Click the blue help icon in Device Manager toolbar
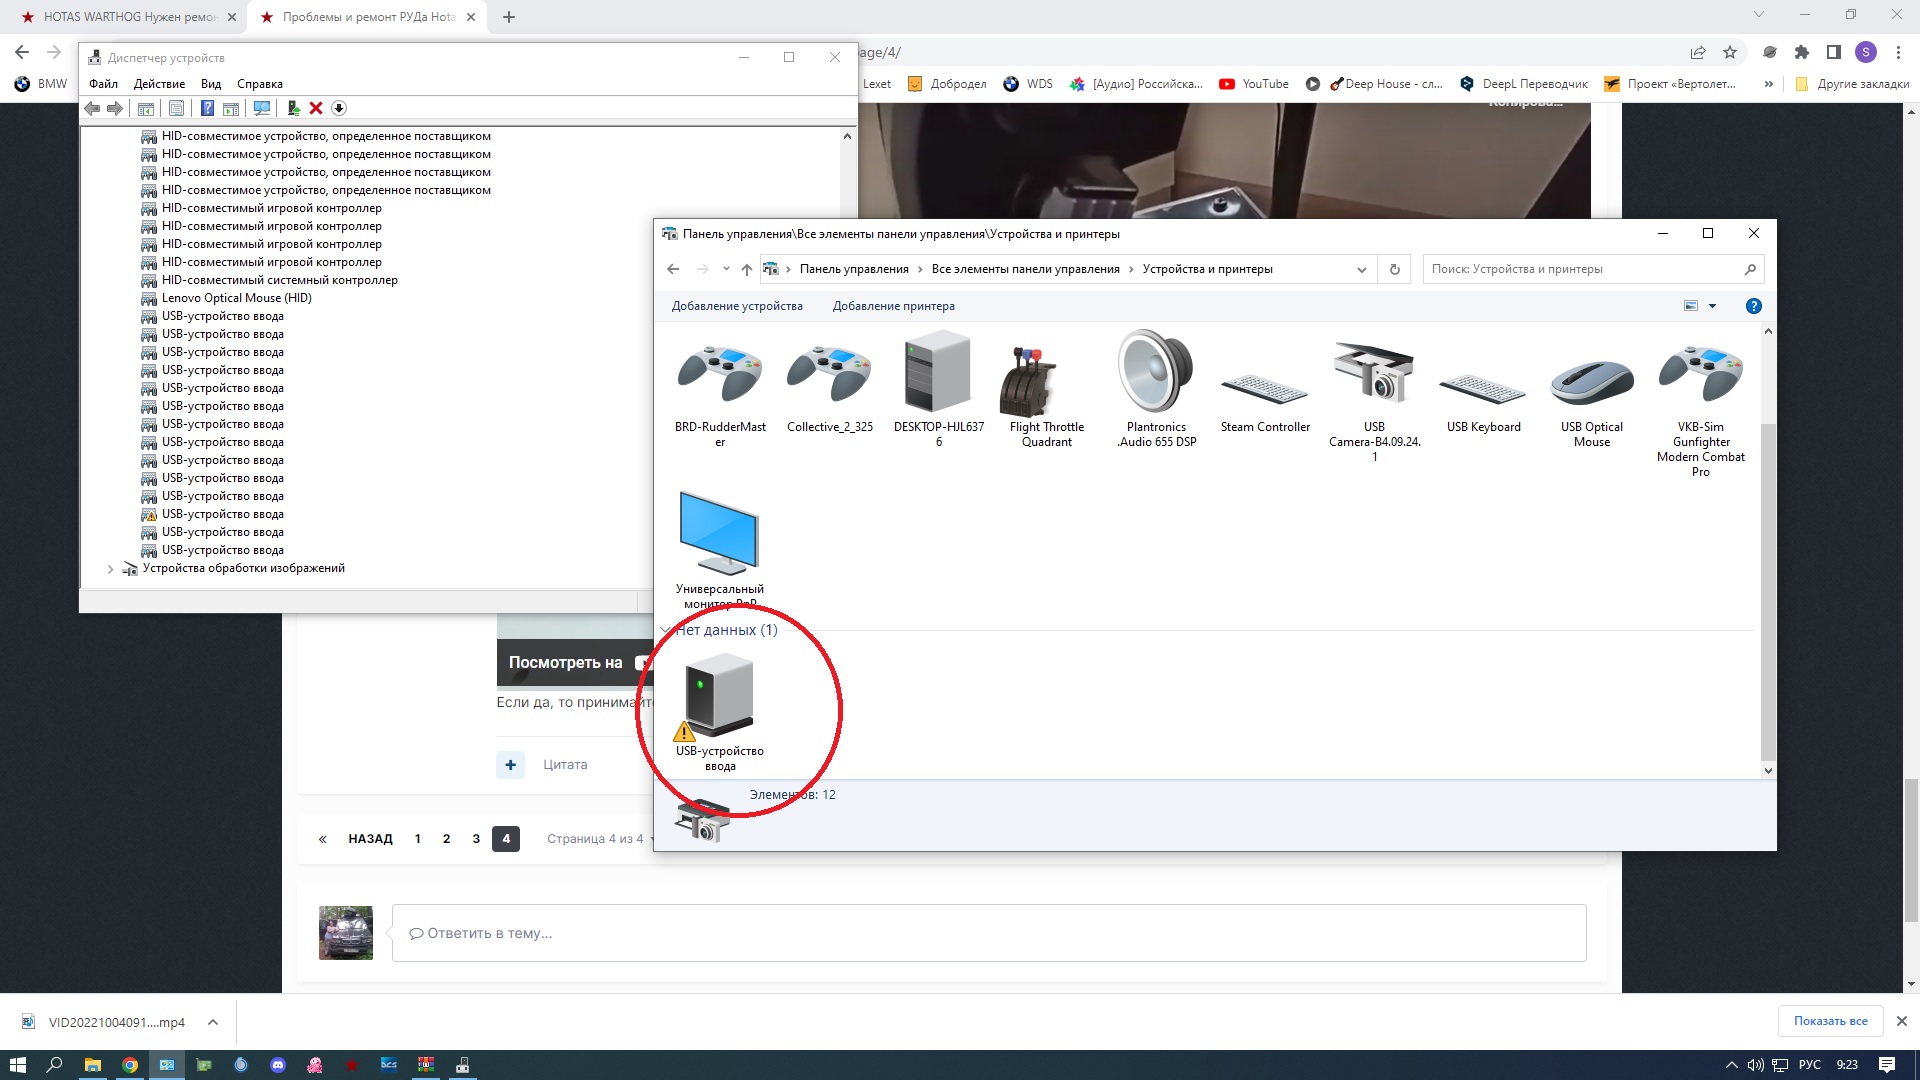1920x1080 pixels. (x=207, y=108)
